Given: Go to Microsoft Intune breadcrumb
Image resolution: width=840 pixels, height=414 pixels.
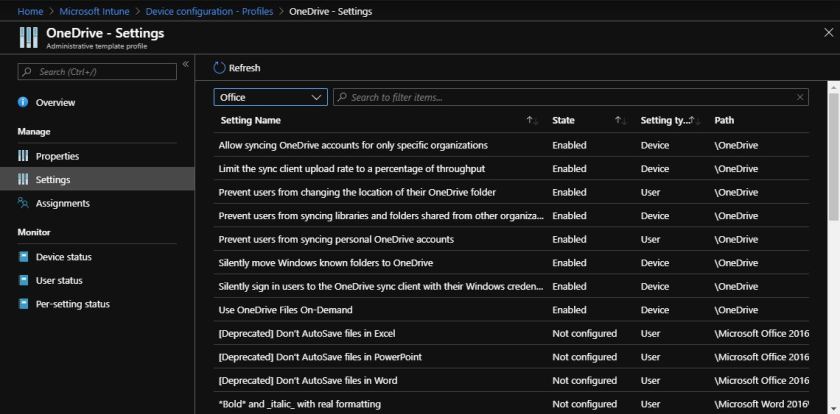Looking at the screenshot, I should click(94, 11).
